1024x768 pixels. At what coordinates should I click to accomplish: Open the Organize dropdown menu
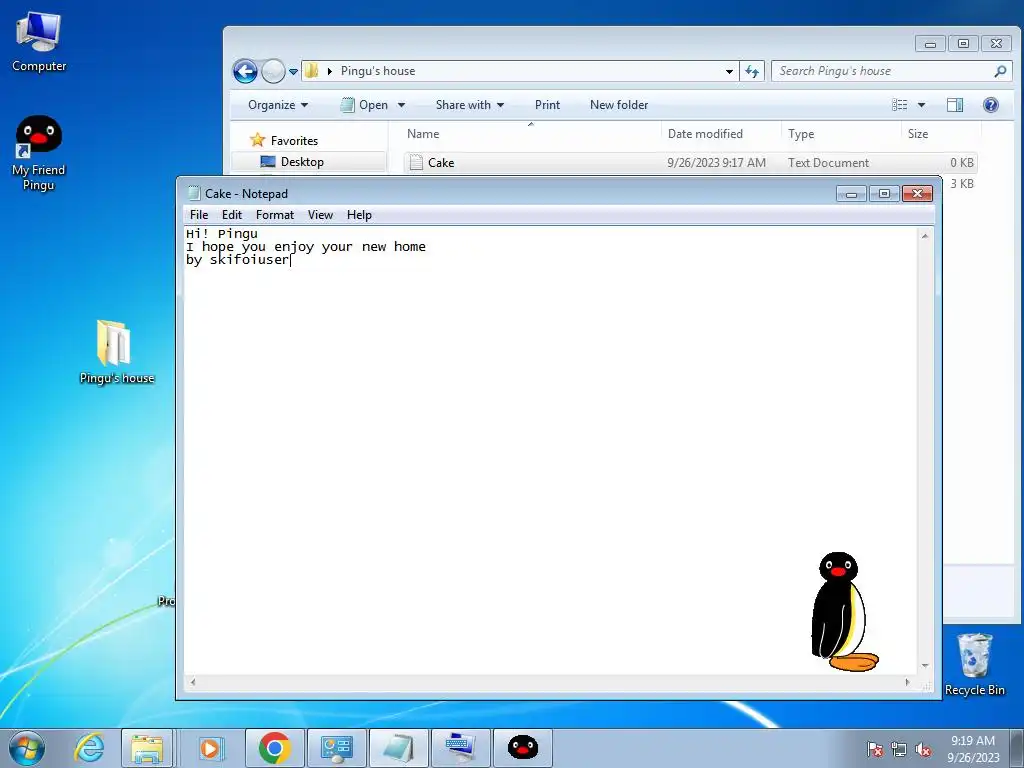coord(278,105)
